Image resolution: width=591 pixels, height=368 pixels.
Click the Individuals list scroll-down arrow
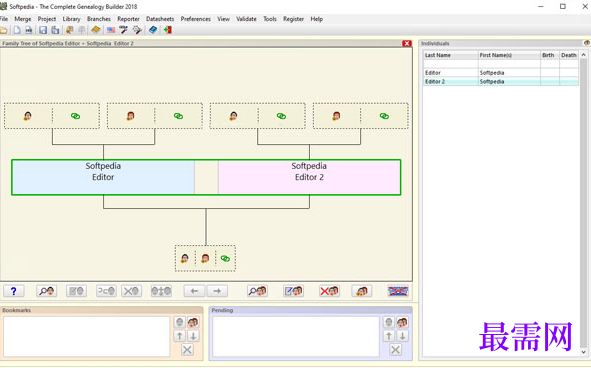[583, 352]
